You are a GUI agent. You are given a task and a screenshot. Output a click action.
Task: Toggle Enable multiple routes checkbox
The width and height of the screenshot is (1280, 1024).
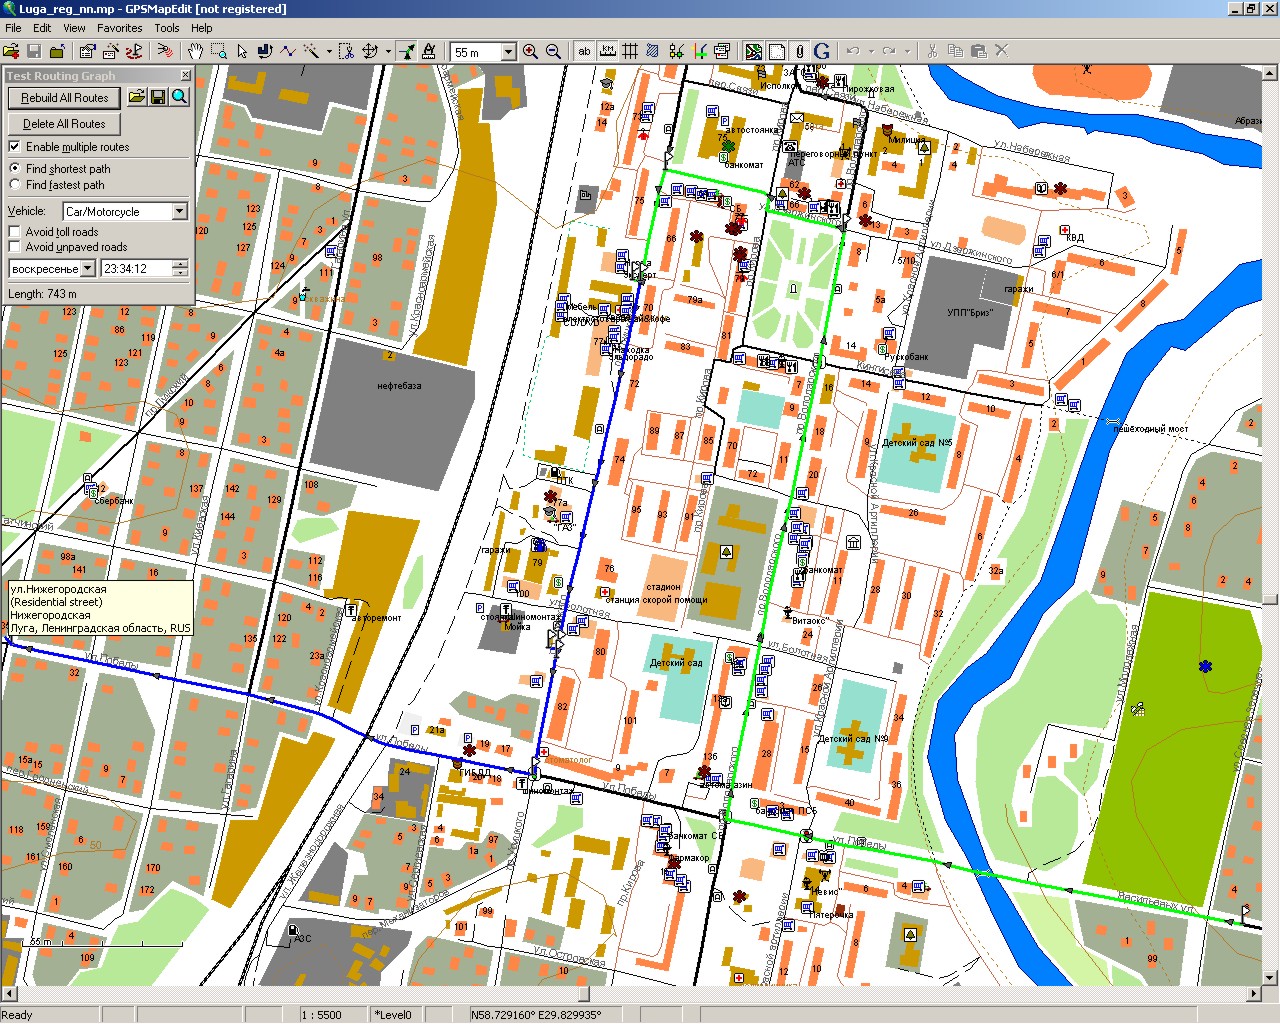(14, 146)
